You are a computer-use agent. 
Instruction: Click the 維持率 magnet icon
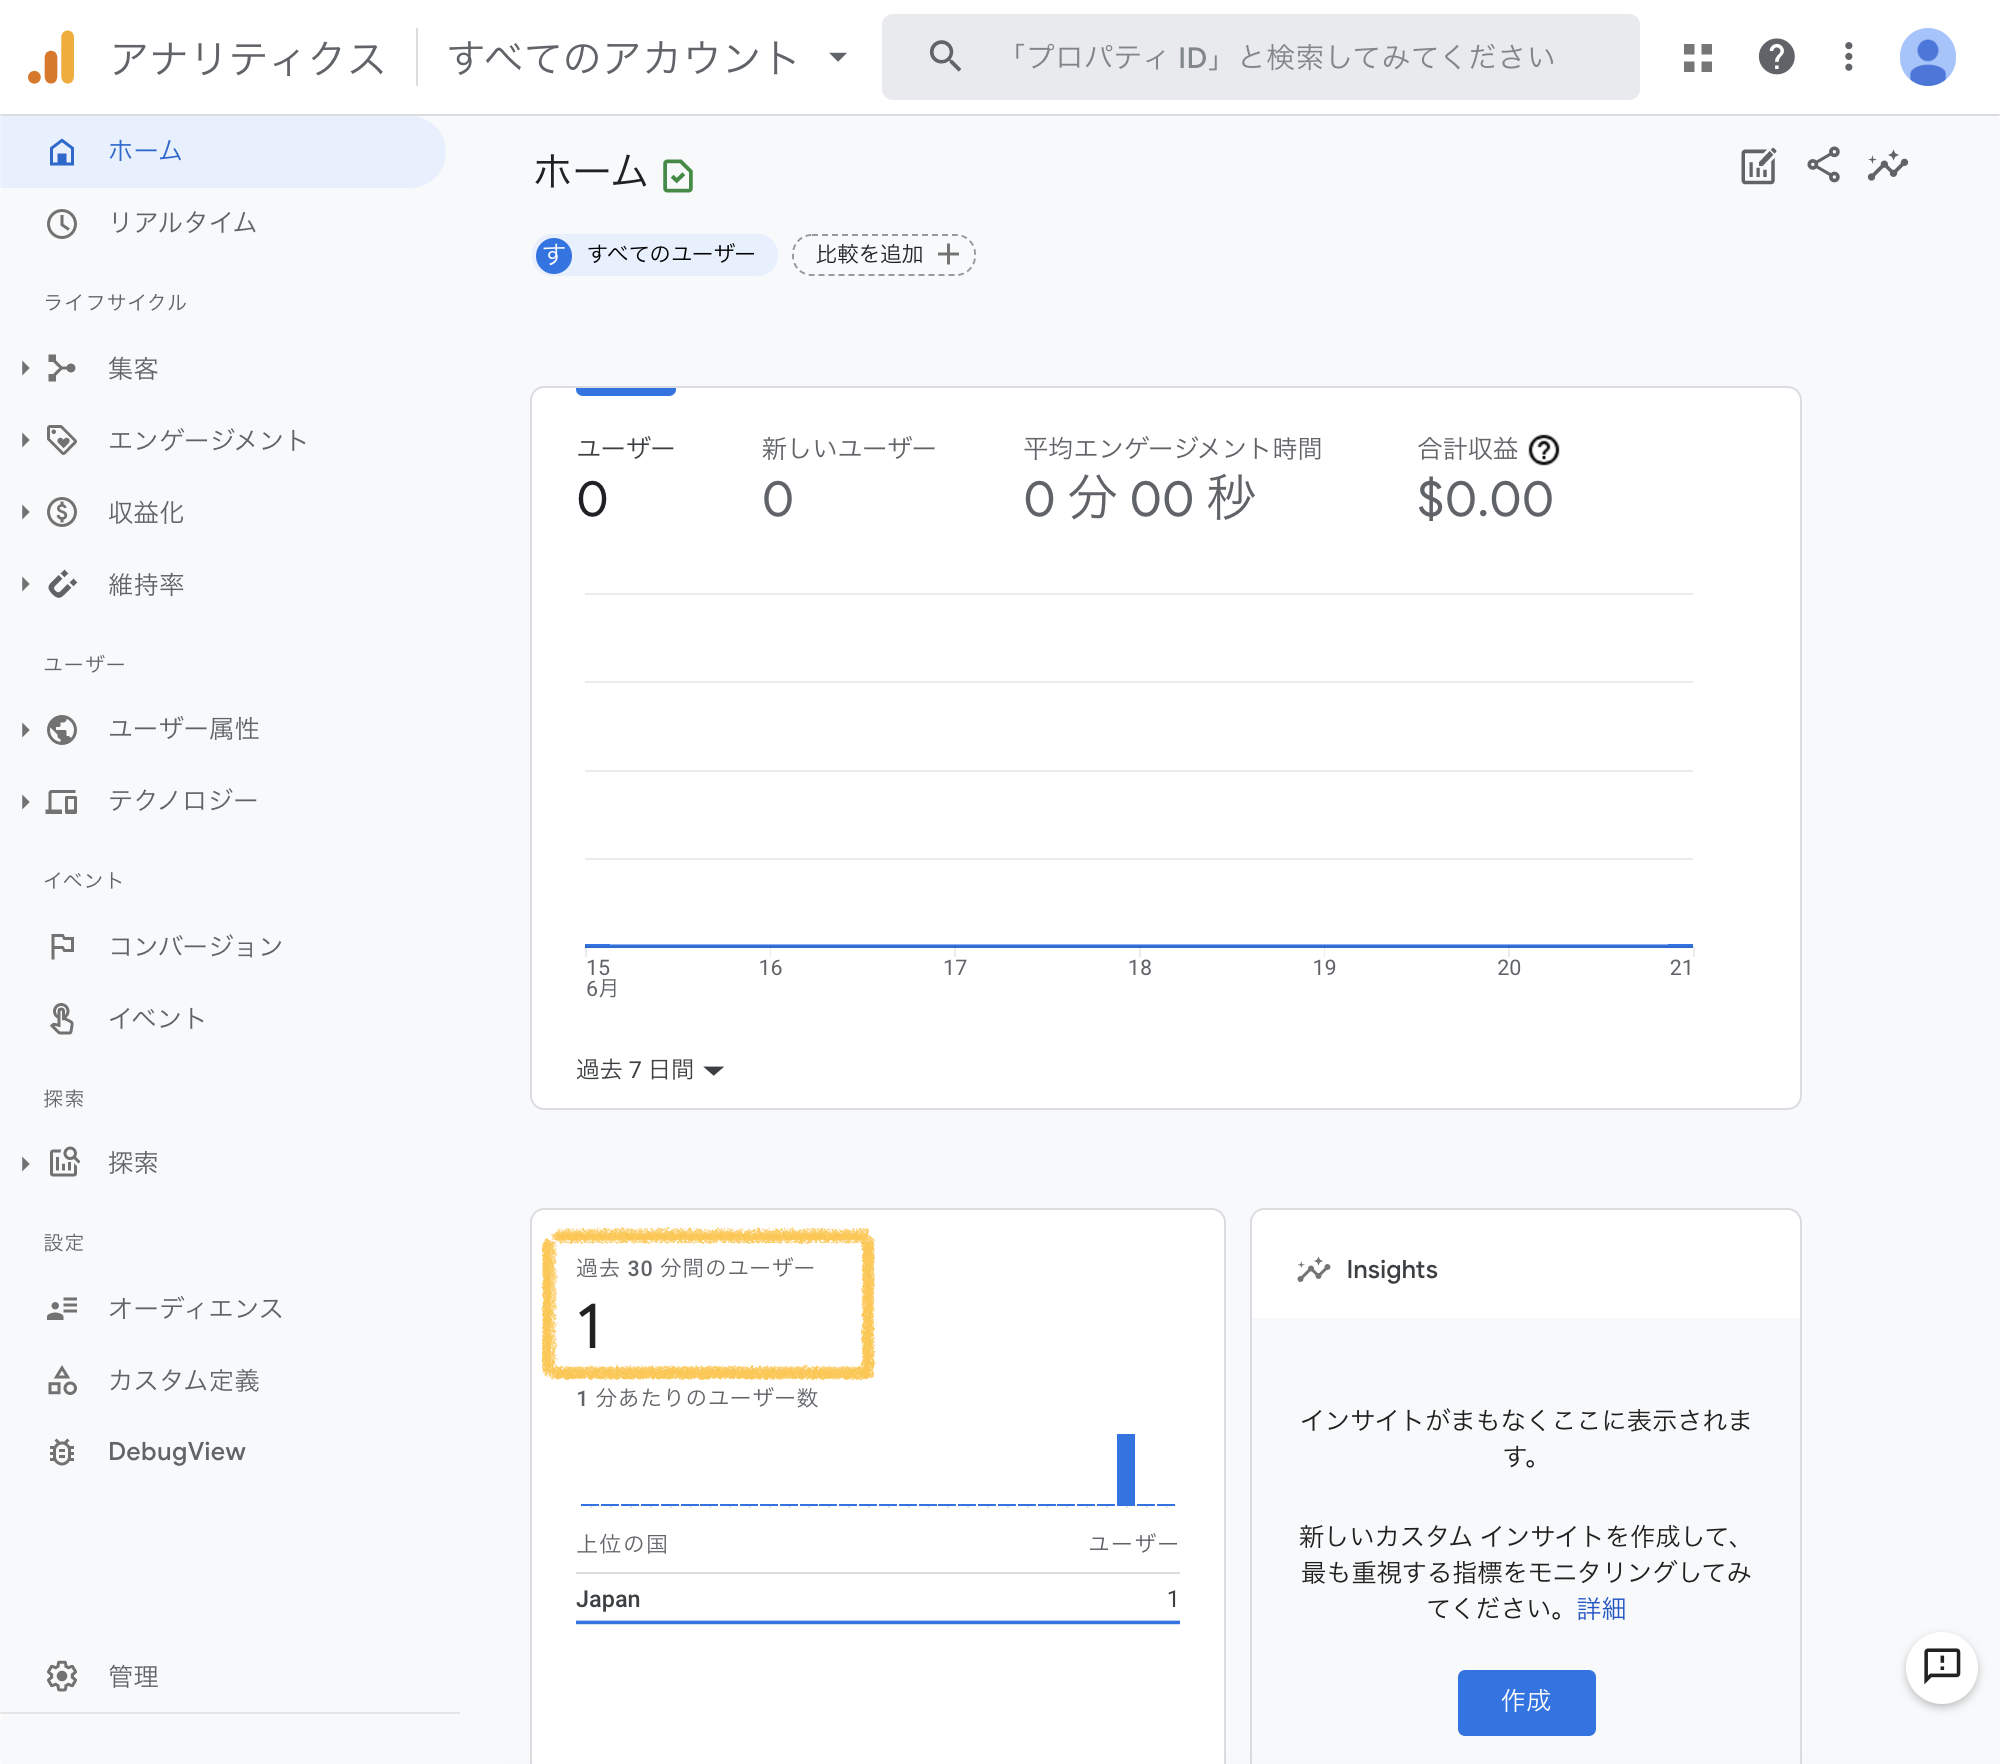[62, 585]
